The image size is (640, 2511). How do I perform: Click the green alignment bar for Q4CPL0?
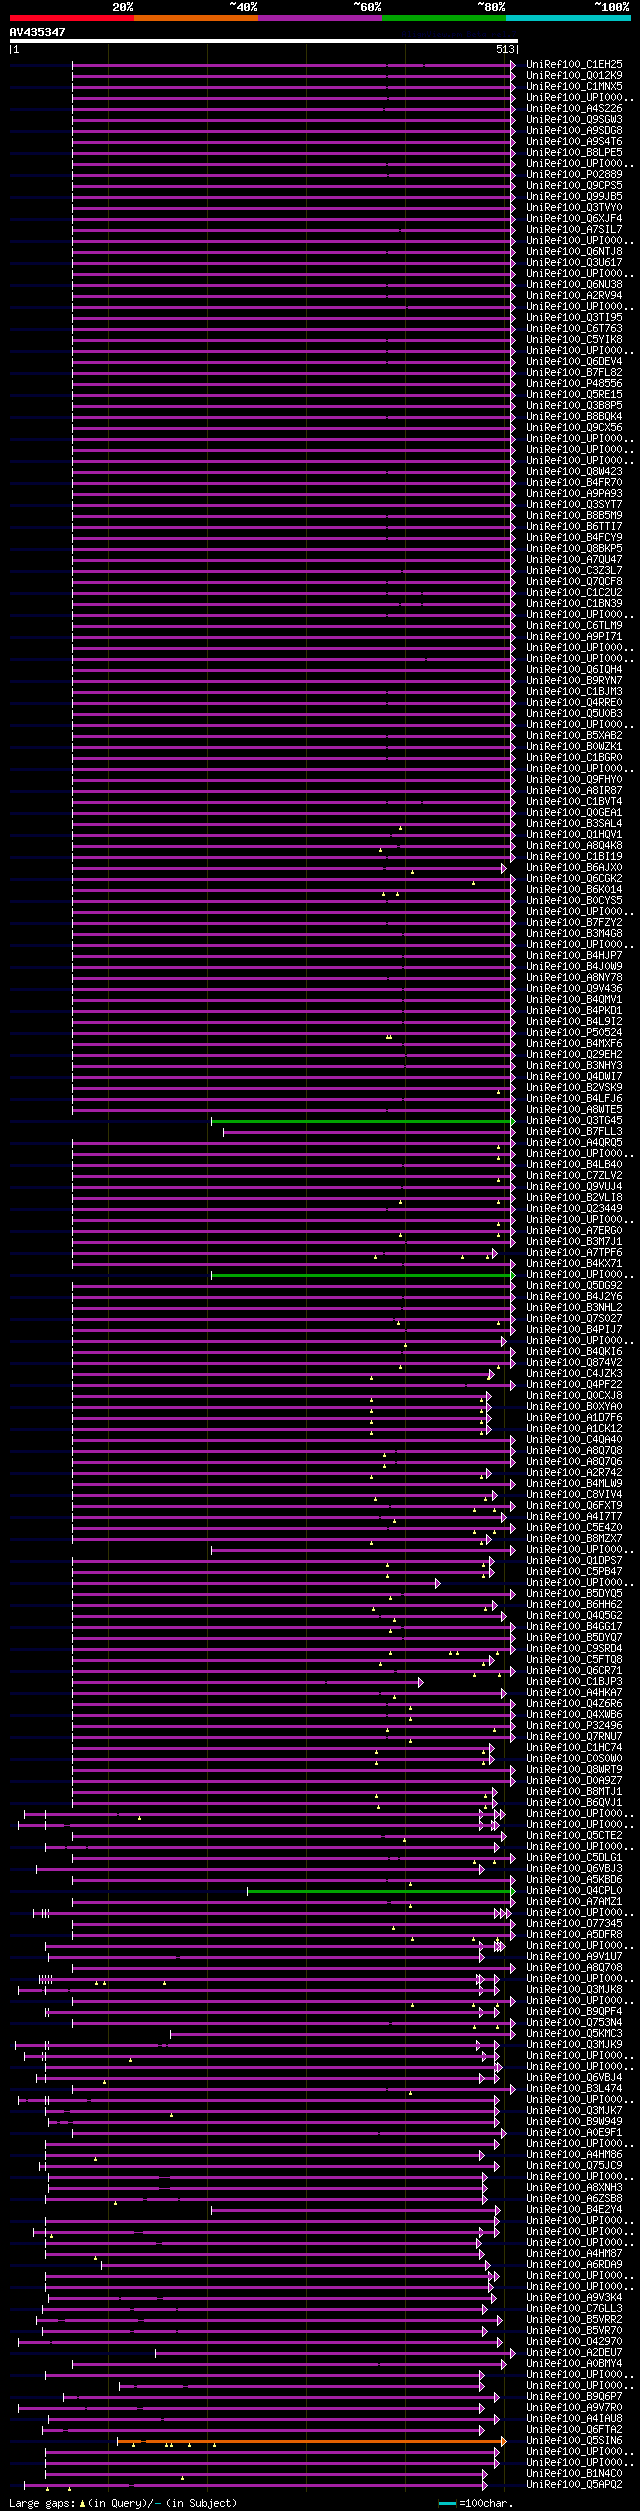(x=379, y=1891)
